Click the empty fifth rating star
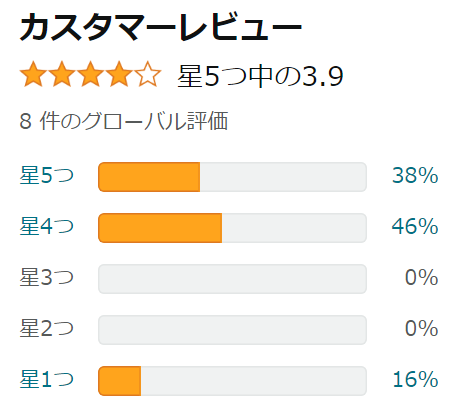Screen dimensions: 457x410 147,74
